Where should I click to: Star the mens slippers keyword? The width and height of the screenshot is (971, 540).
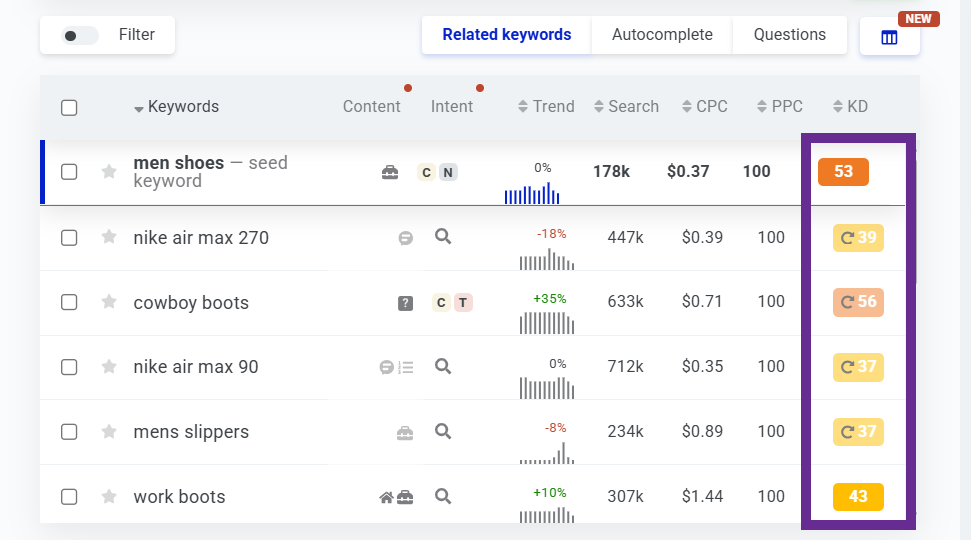[109, 432]
